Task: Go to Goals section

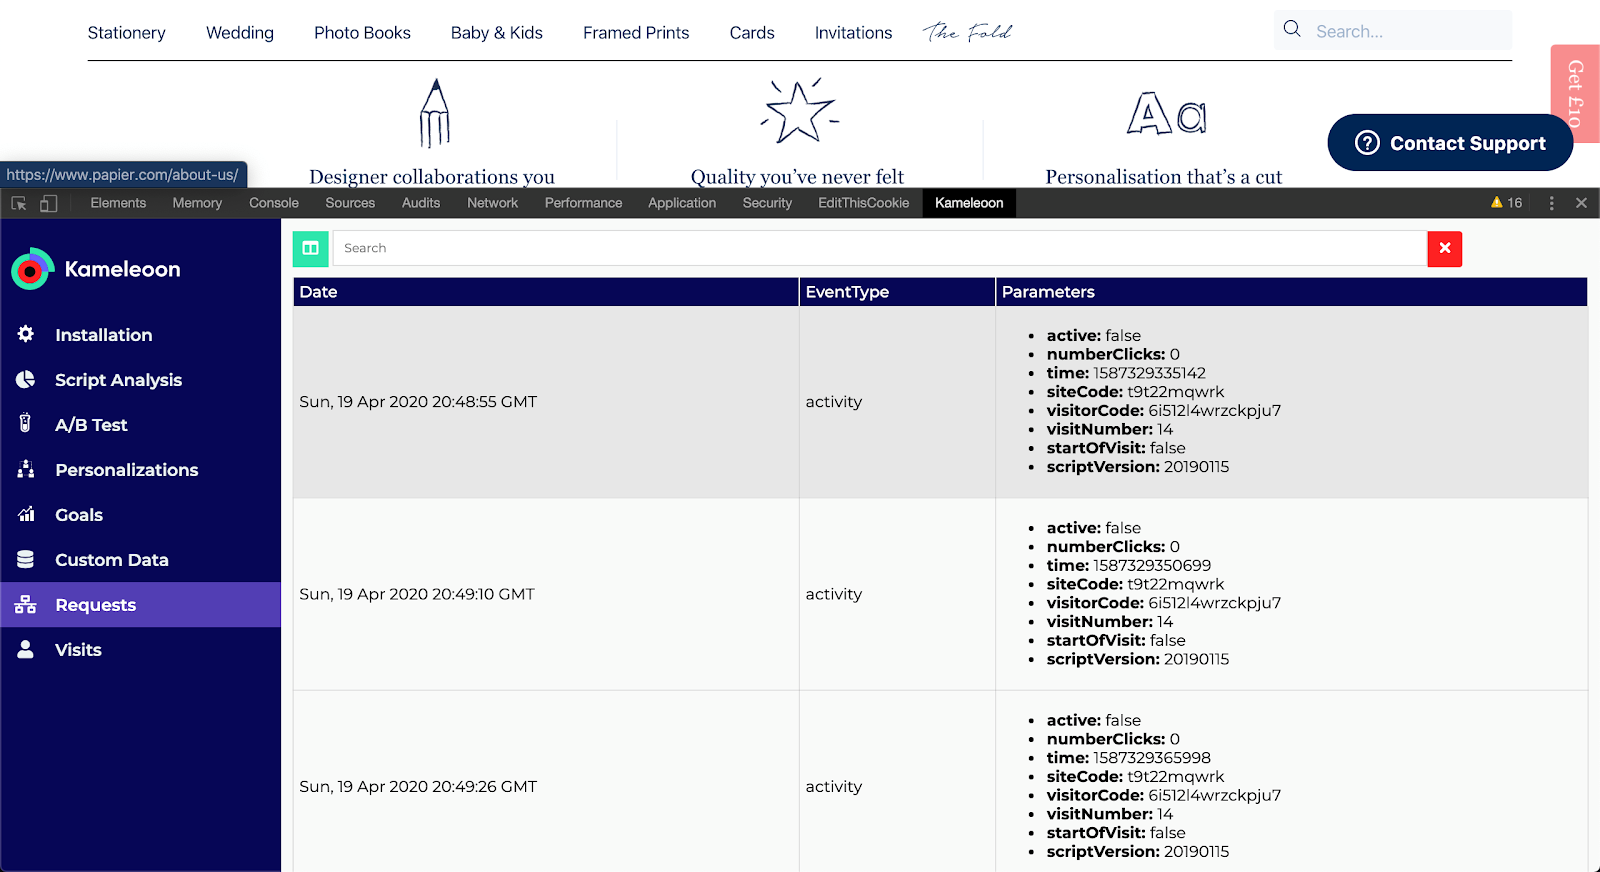Action: coord(140,514)
